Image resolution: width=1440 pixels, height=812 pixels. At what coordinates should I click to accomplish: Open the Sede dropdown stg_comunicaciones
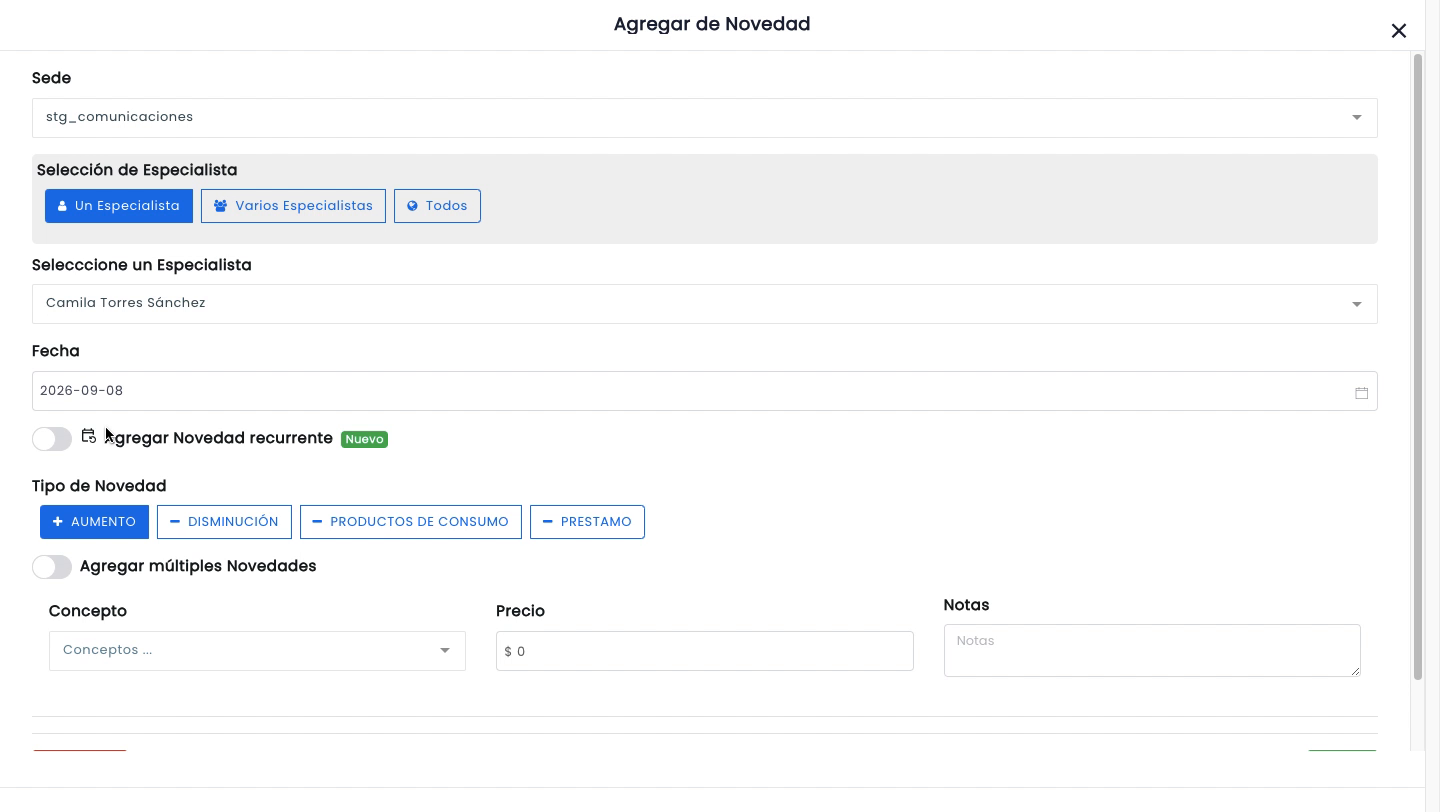[704, 118]
